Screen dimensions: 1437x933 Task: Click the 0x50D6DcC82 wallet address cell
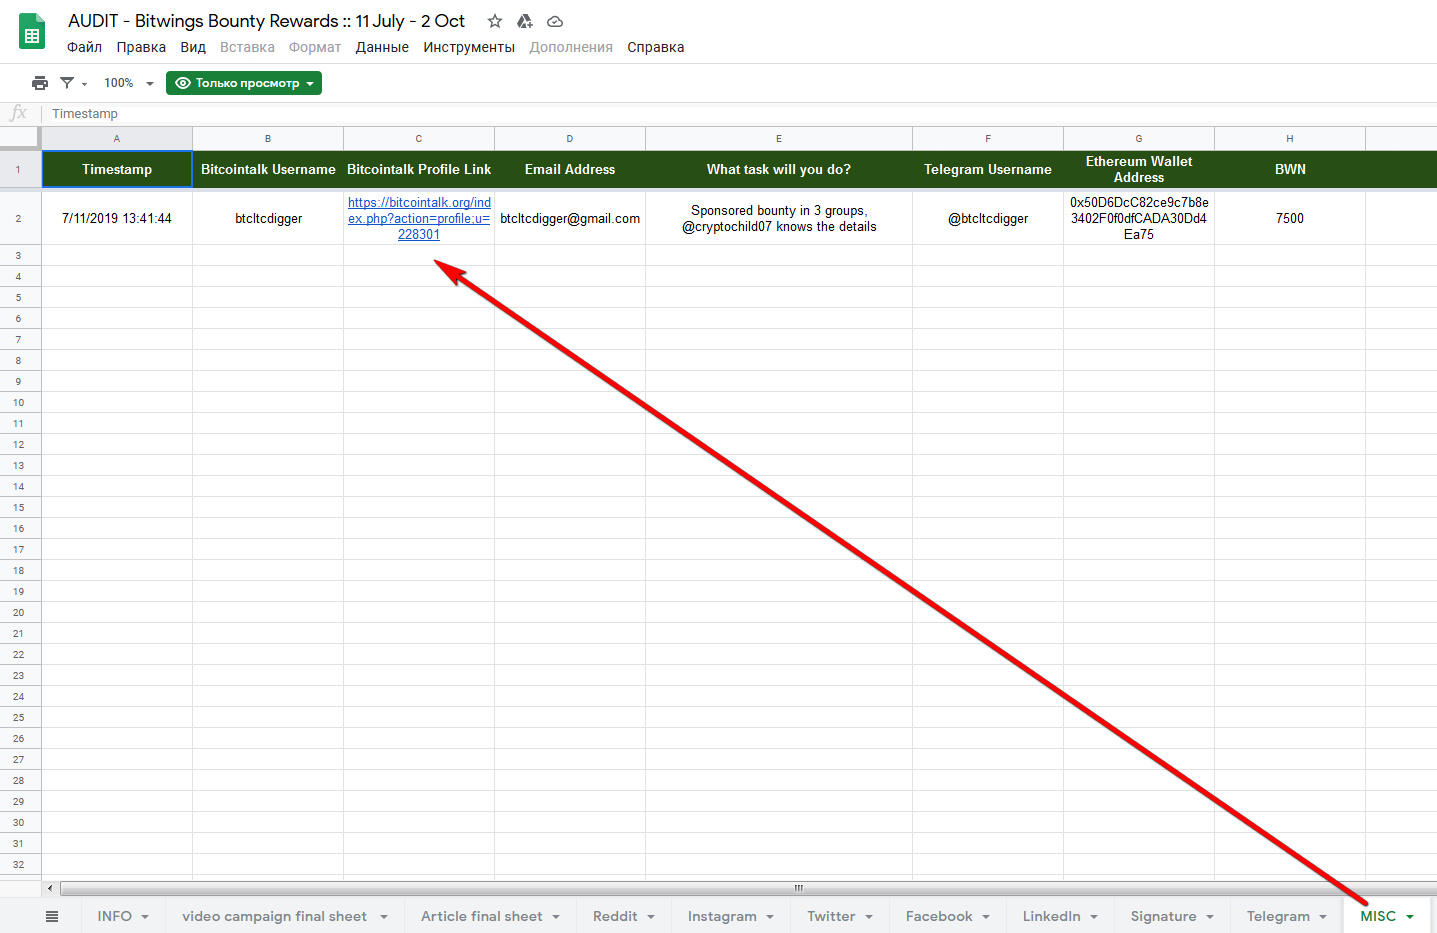pos(1139,218)
